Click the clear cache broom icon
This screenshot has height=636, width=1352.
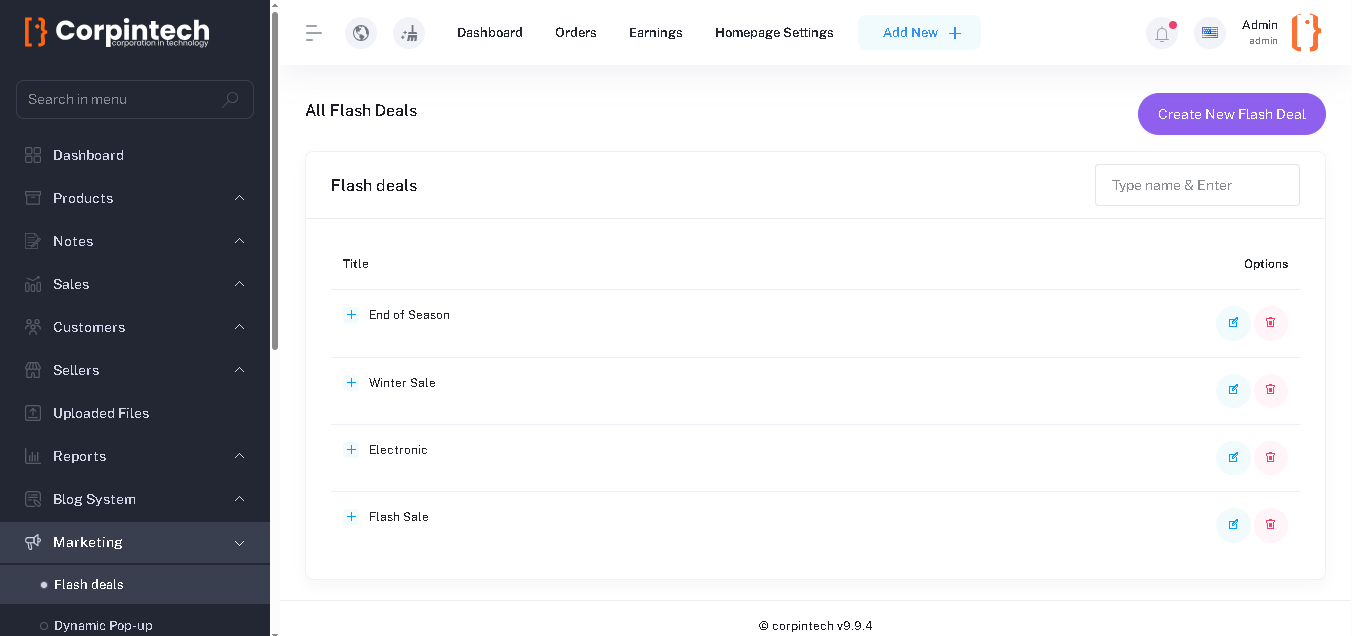(409, 33)
